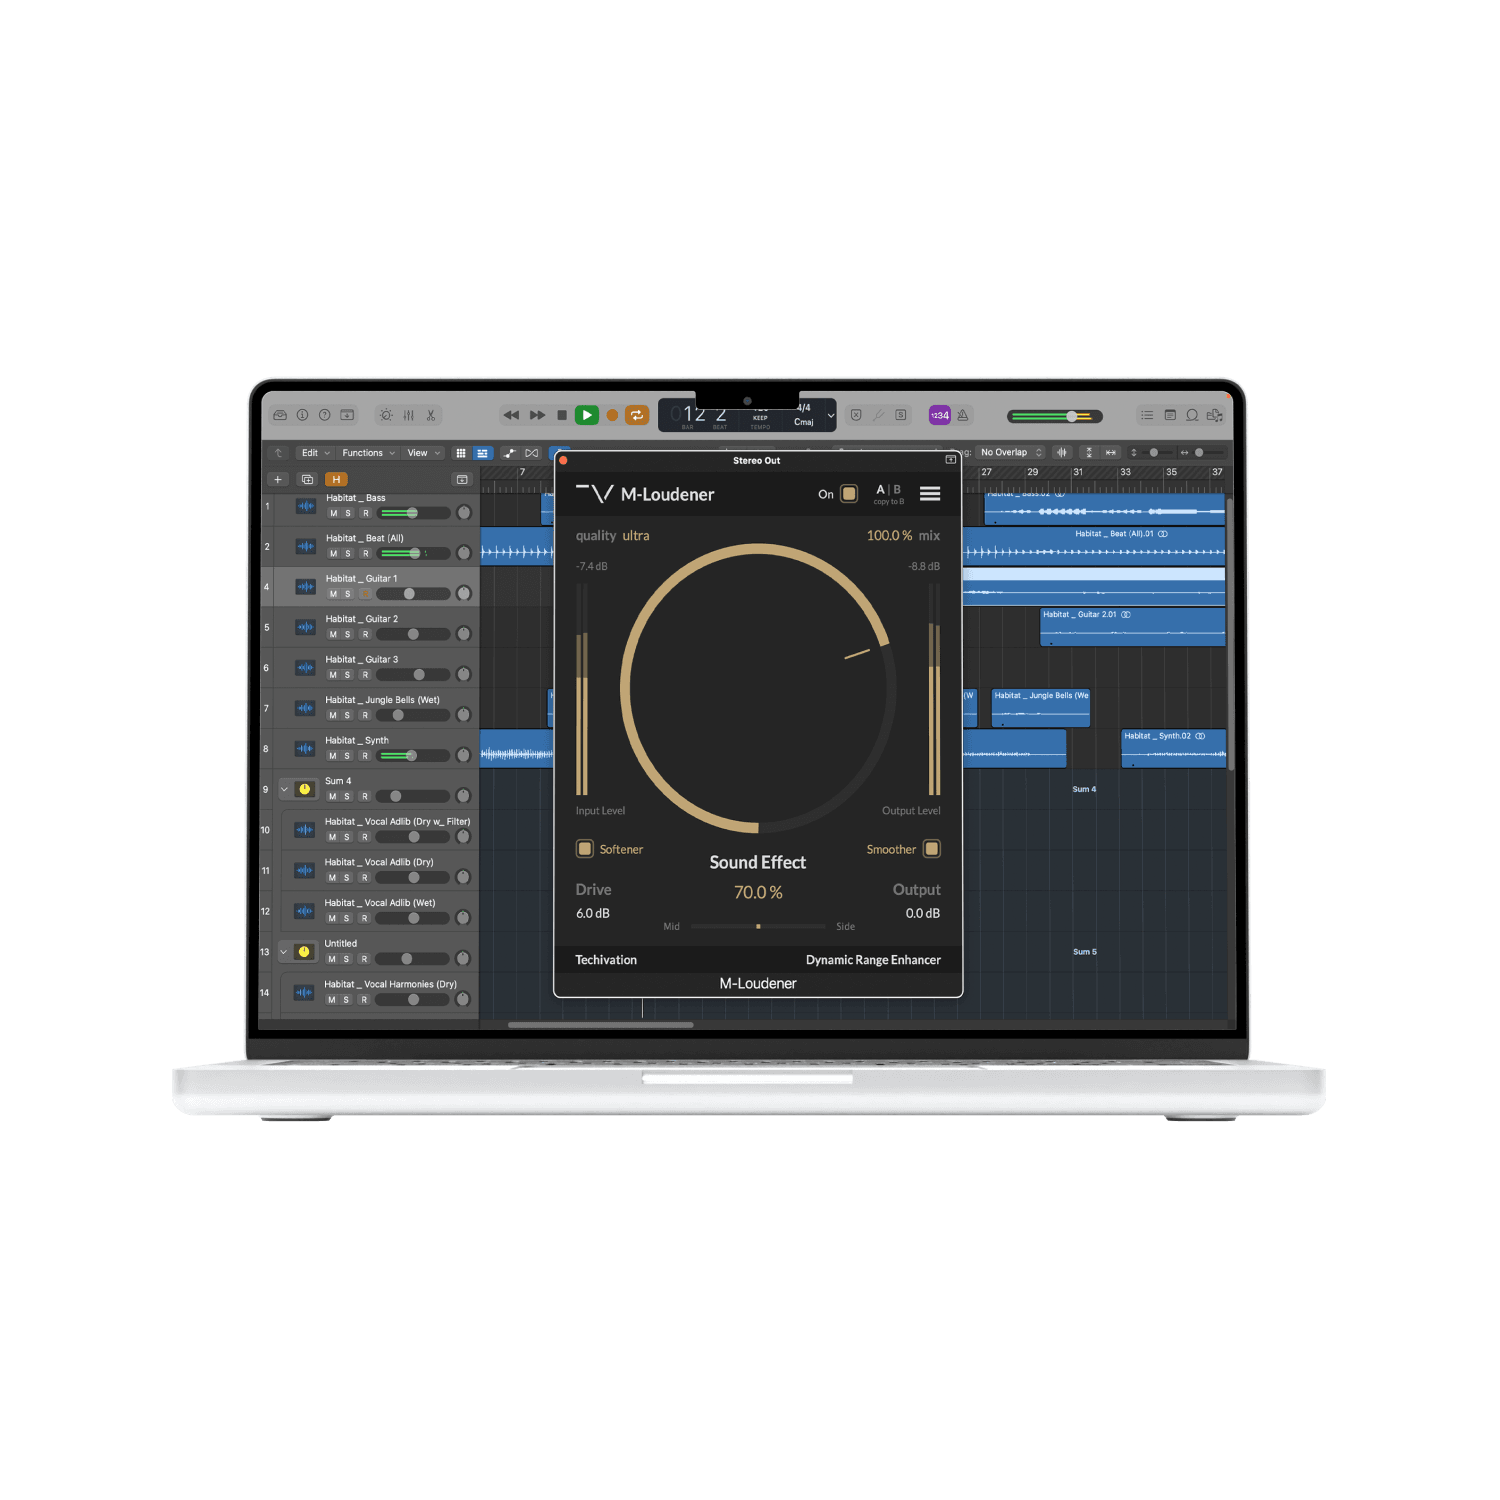The height and width of the screenshot is (1500, 1500).
Task: Collapse the Untitled track stack
Action: tap(284, 952)
